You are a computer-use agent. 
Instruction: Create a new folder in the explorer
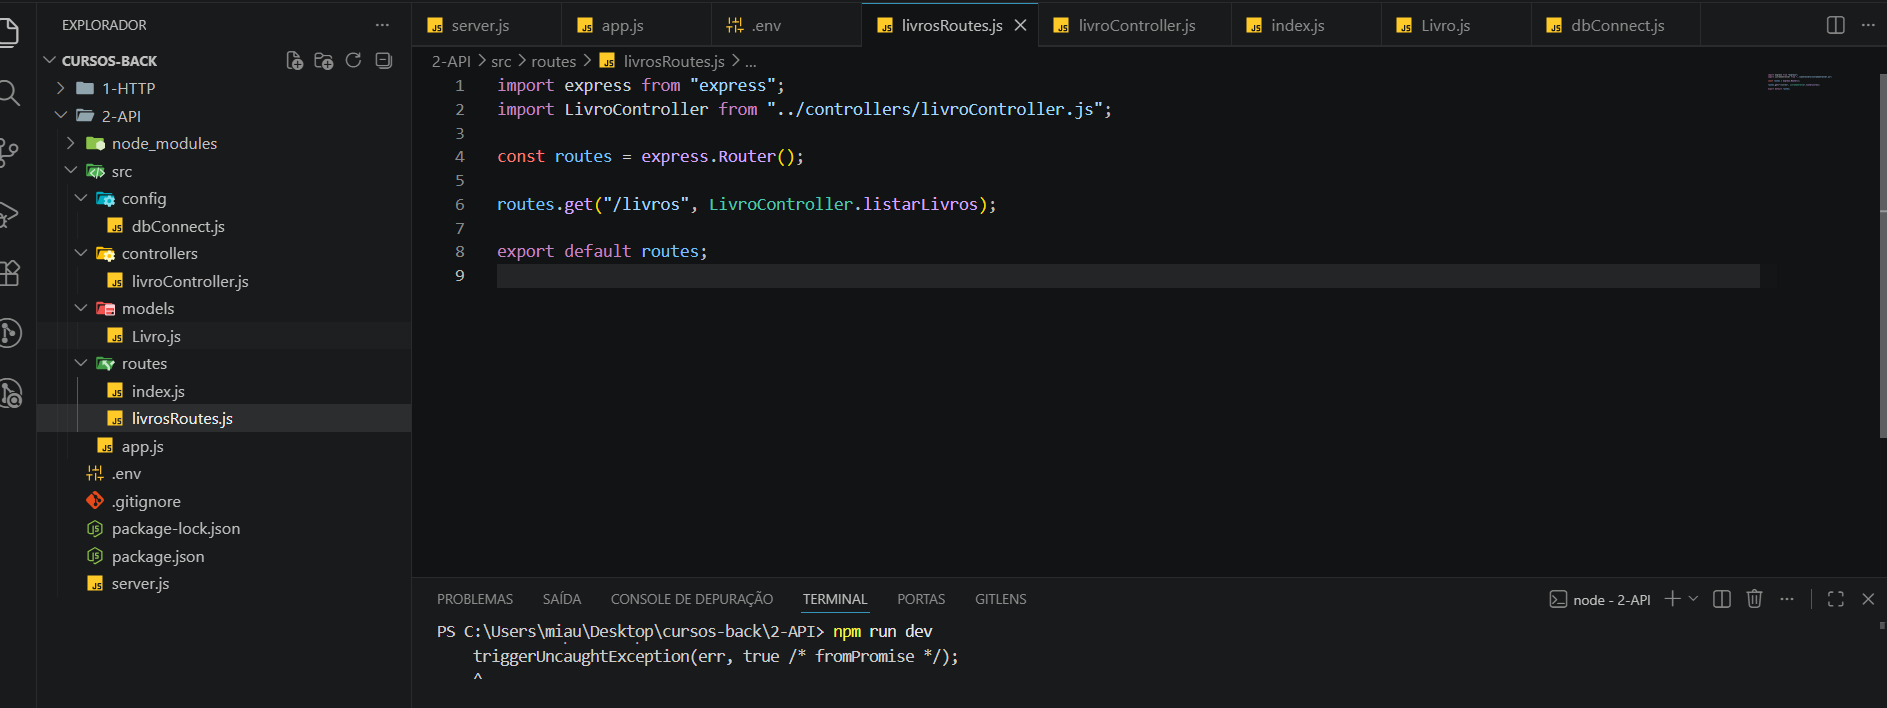pyautogui.click(x=323, y=61)
